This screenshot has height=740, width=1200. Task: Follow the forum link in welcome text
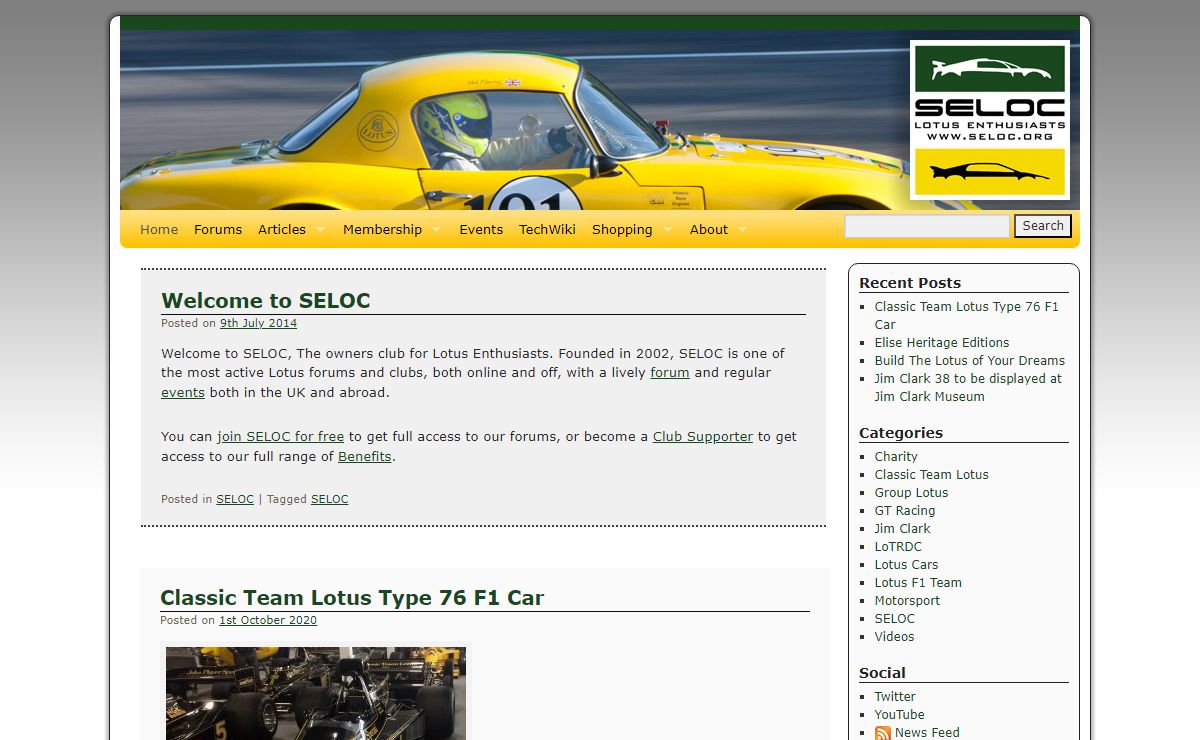pyautogui.click(x=670, y=372)
